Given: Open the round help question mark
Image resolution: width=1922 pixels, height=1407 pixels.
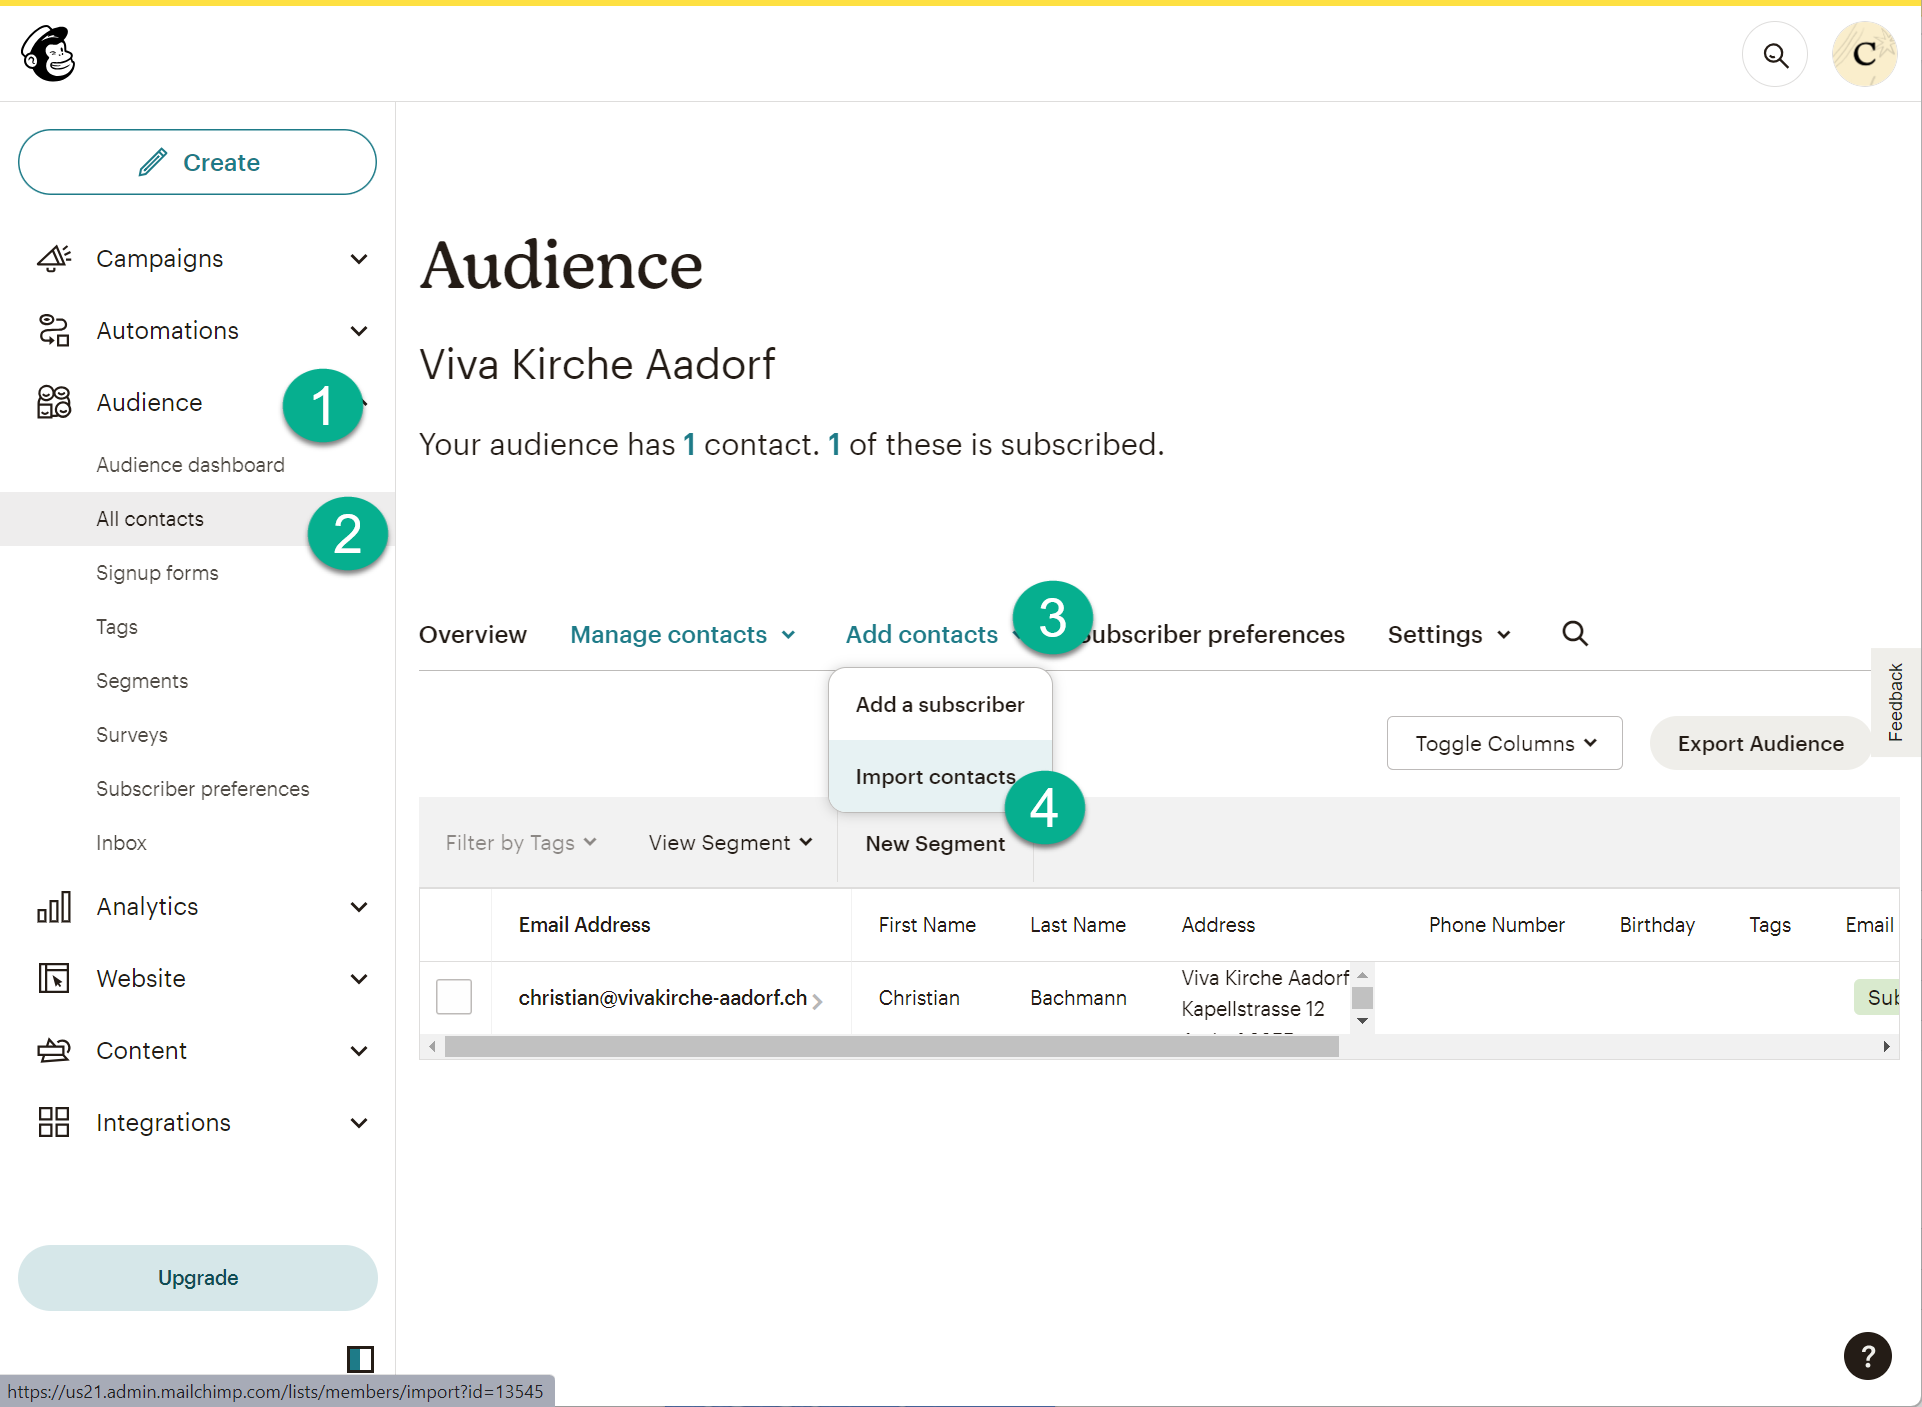Looking at the screenshot, I should tap(1867, 1356).
